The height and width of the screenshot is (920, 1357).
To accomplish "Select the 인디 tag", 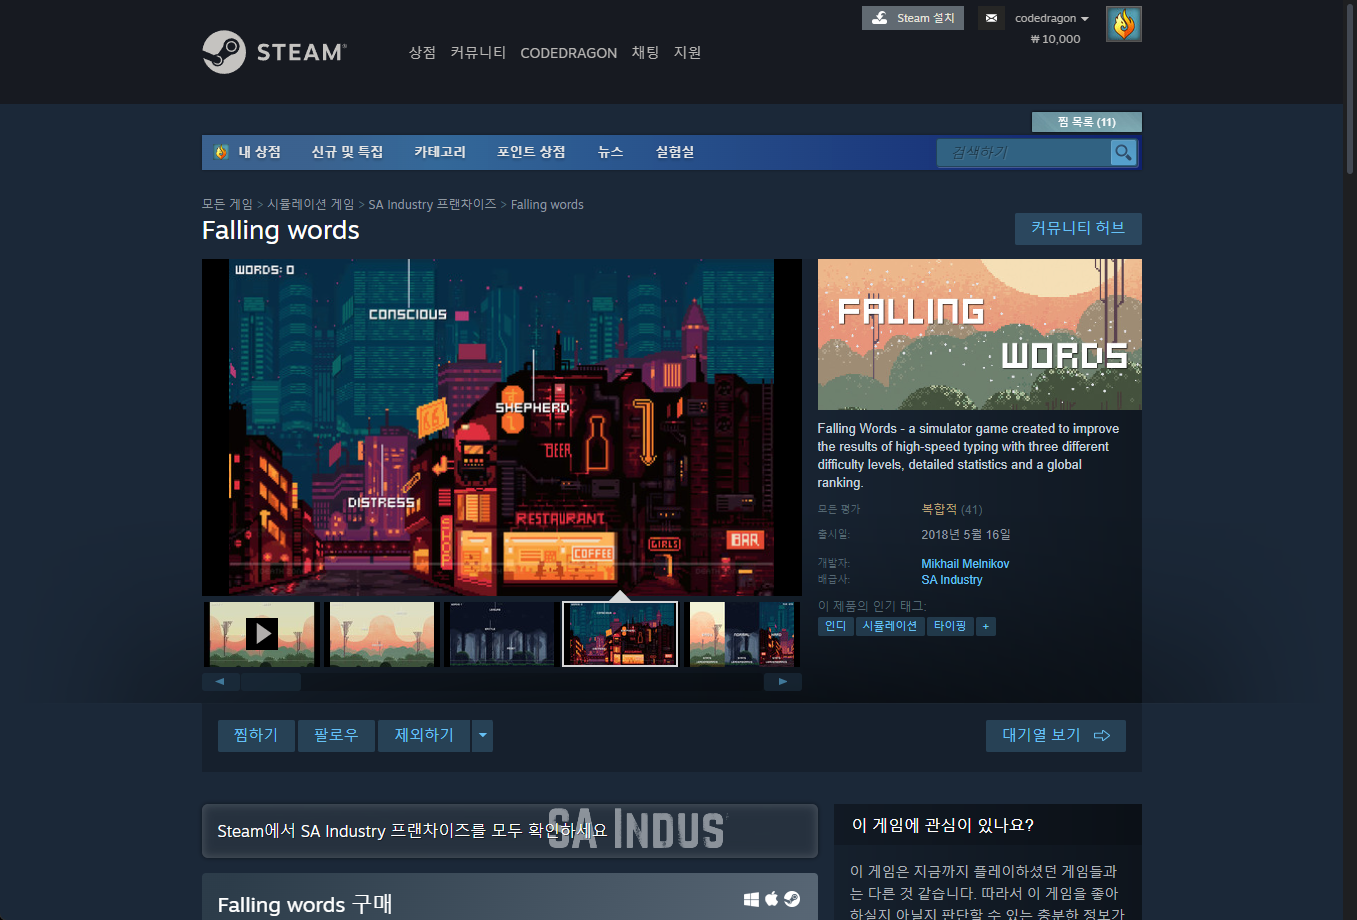I will tap(835, 626).
